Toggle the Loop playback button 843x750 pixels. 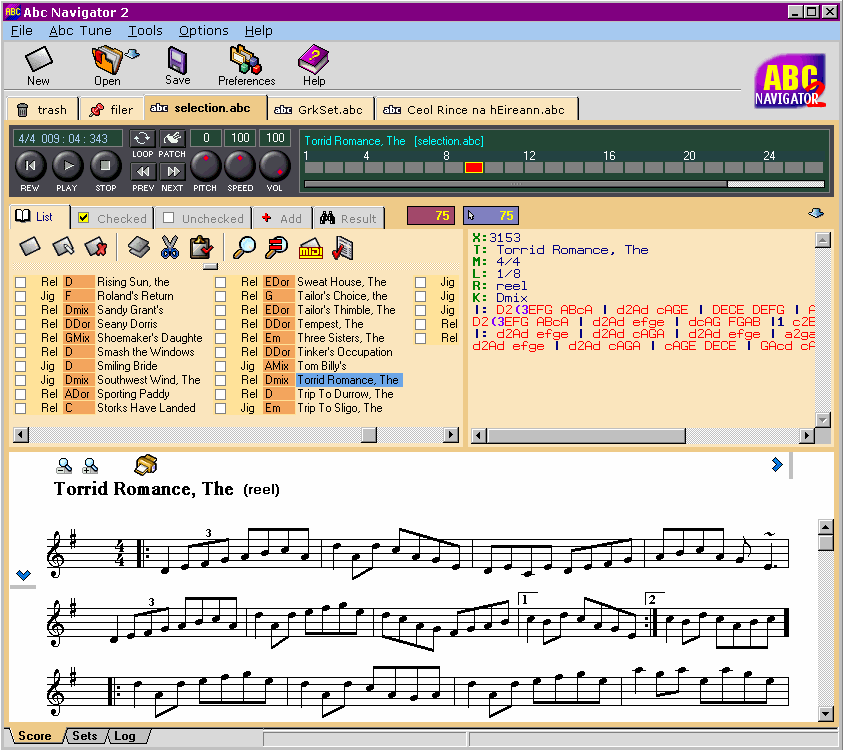pyautogui.click(x=143, y=138)
